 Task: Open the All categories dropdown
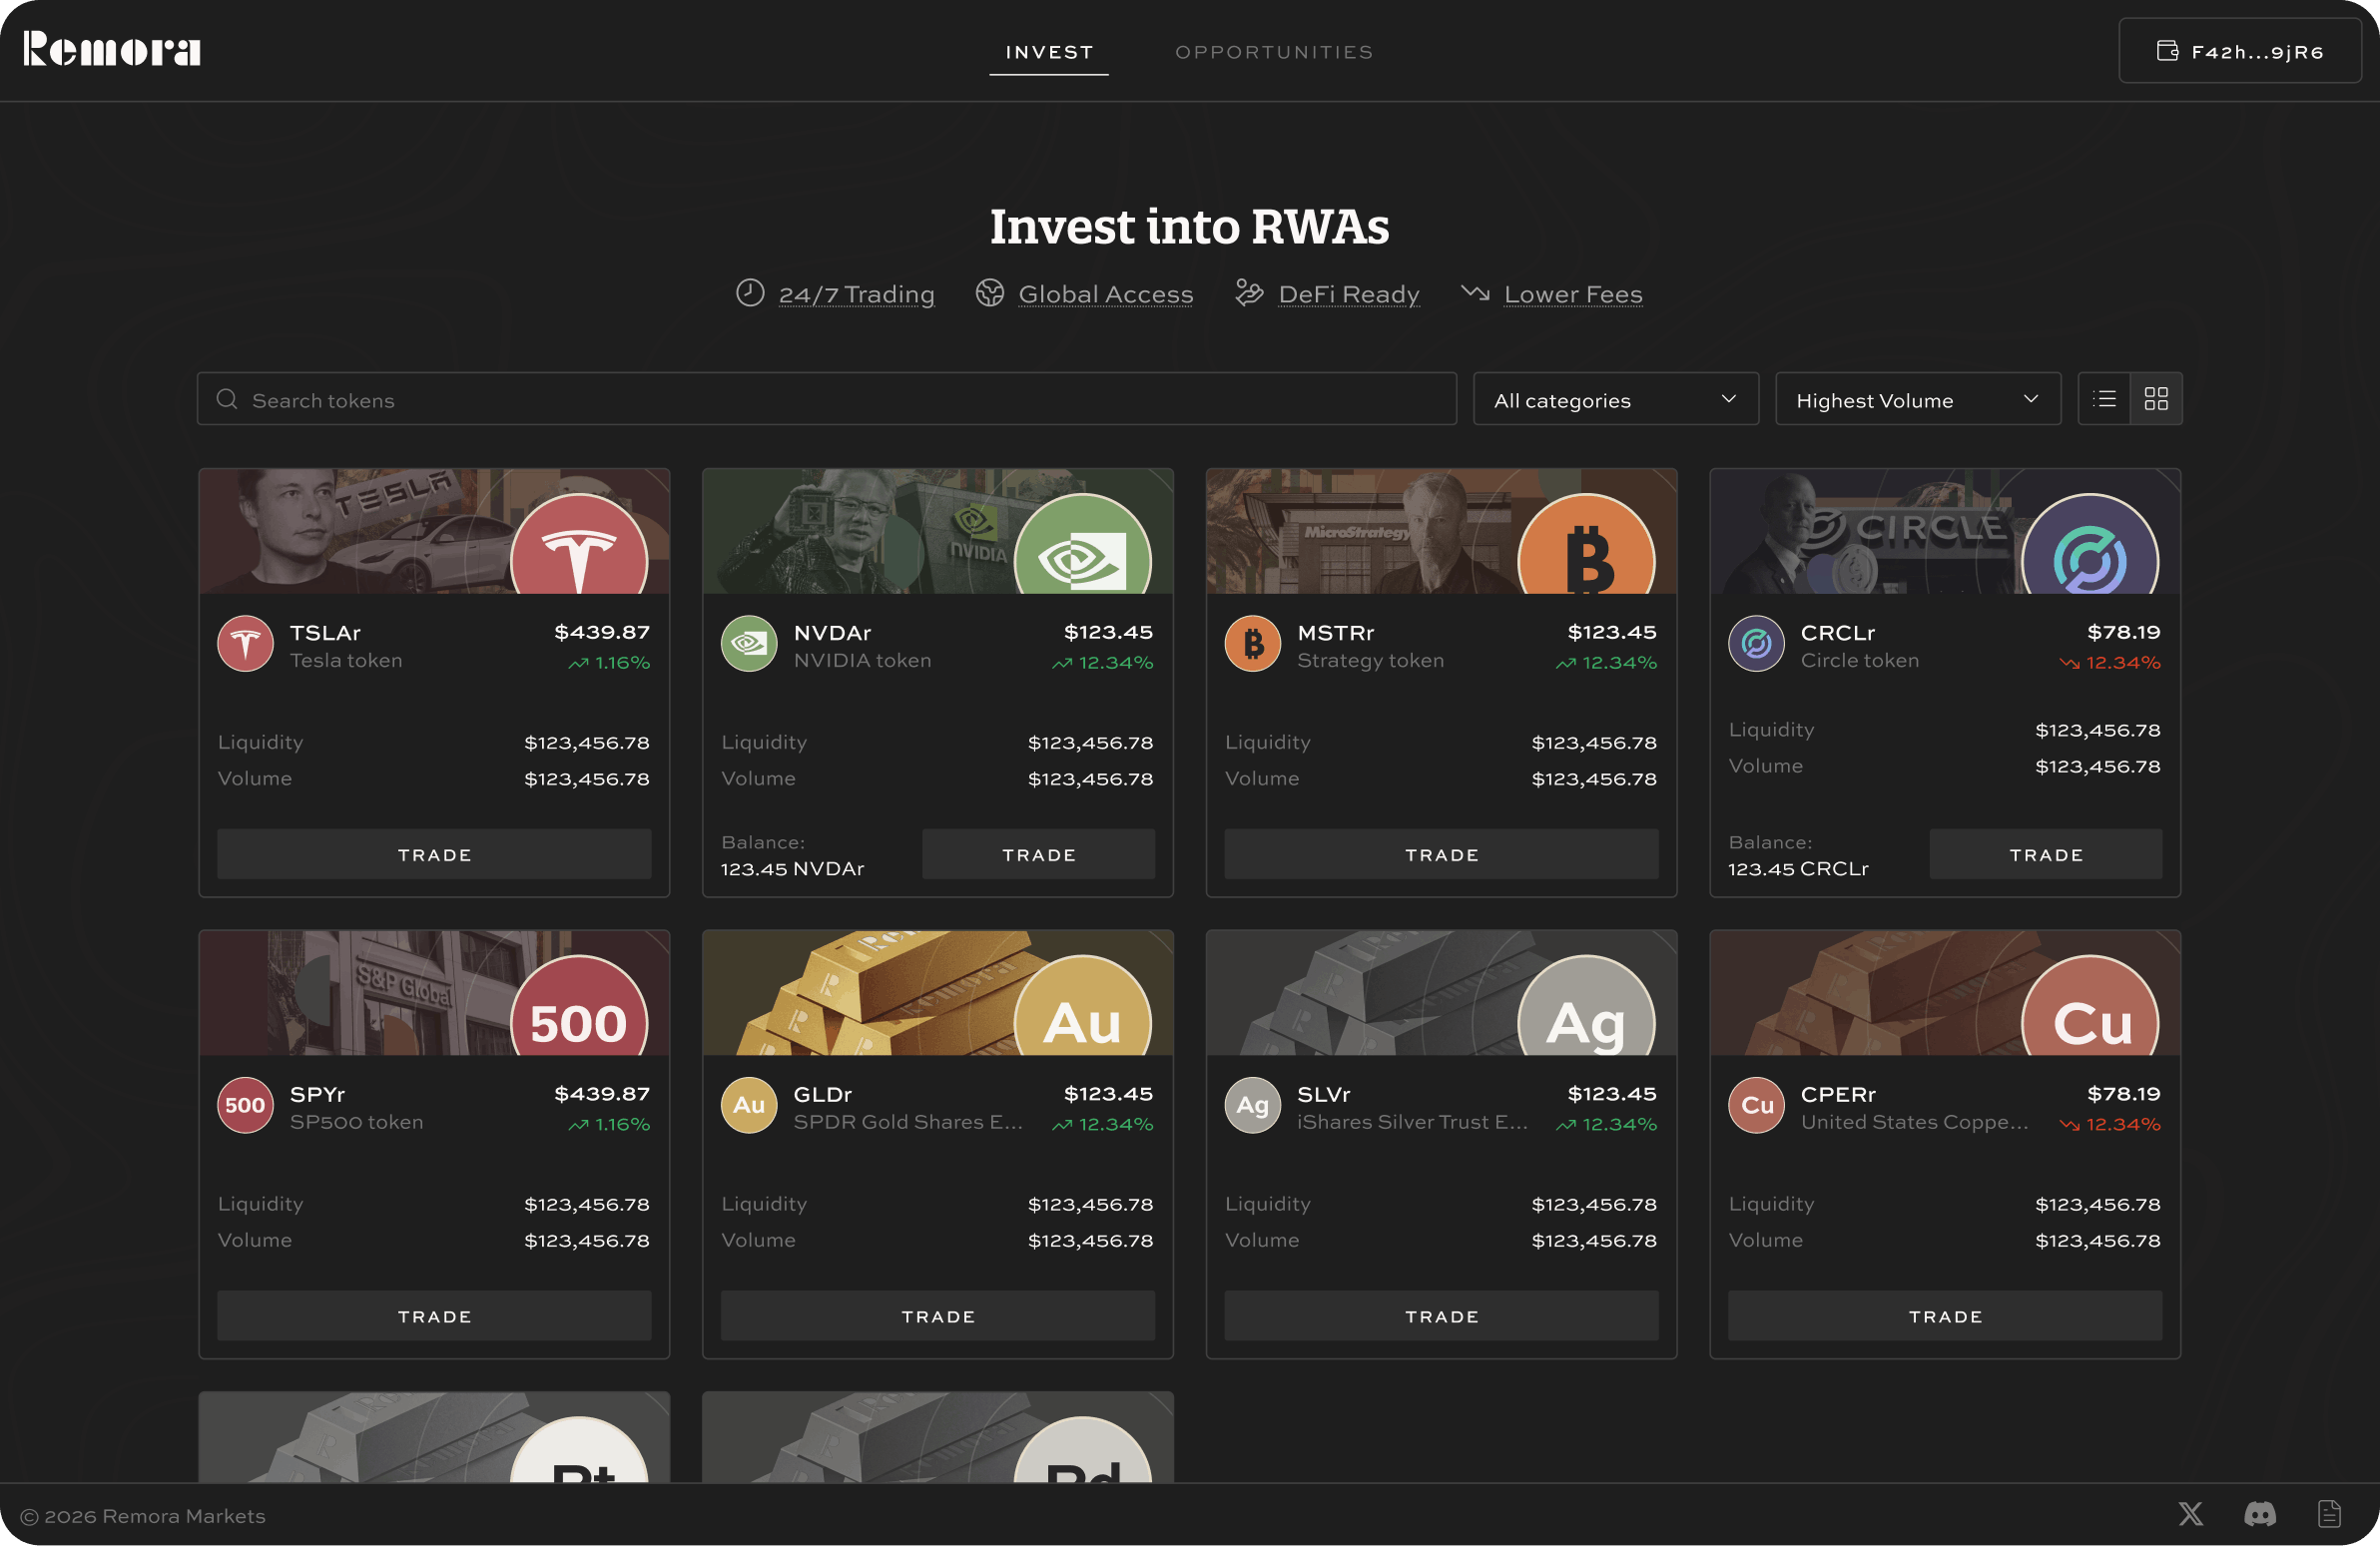click(x=1615, y=399)
